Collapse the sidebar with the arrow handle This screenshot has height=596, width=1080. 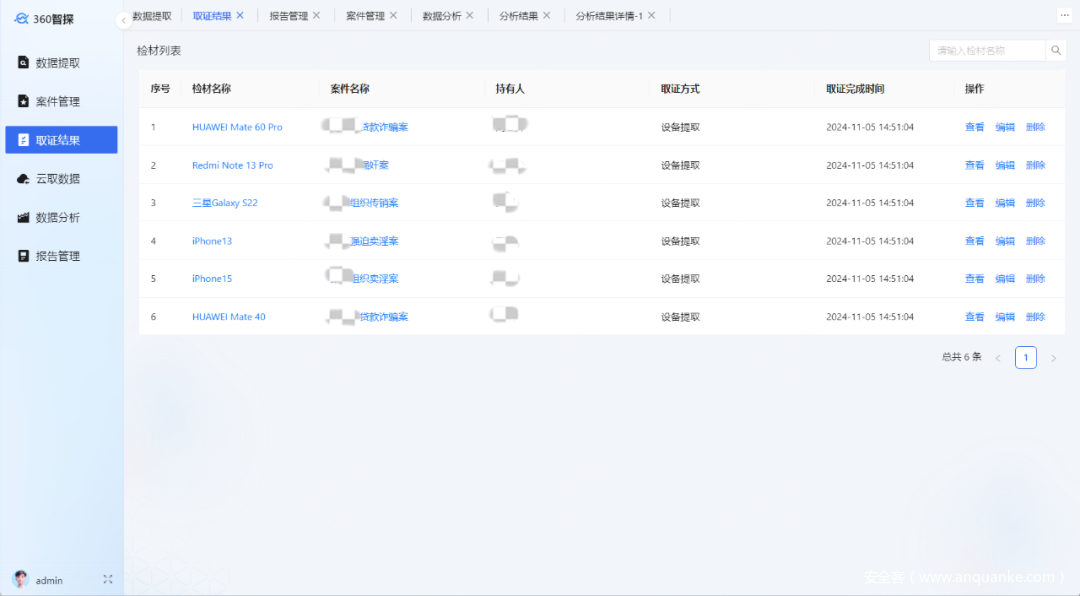(x=124, y=20)
